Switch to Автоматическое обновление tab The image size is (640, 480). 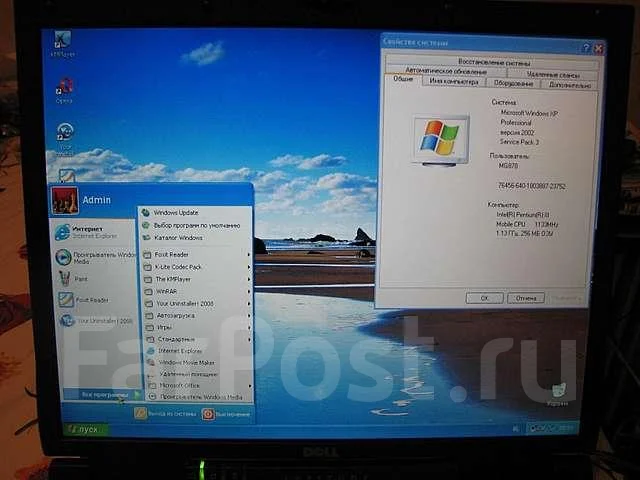pyautogui.click(x=446, y=71)
